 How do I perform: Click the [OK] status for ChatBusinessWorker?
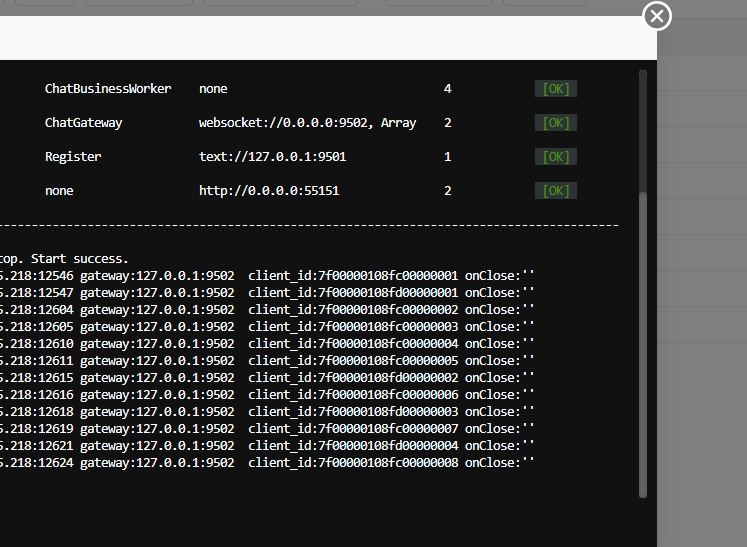pos(556,89)
